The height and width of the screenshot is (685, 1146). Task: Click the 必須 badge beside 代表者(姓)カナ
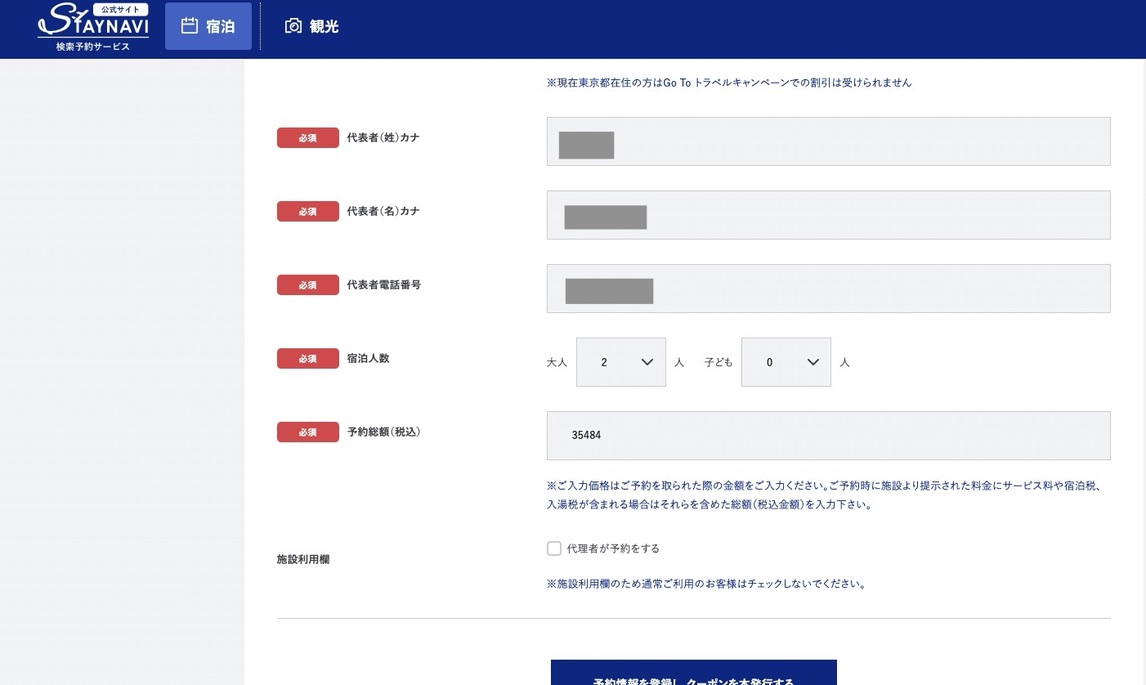[307, 137]
